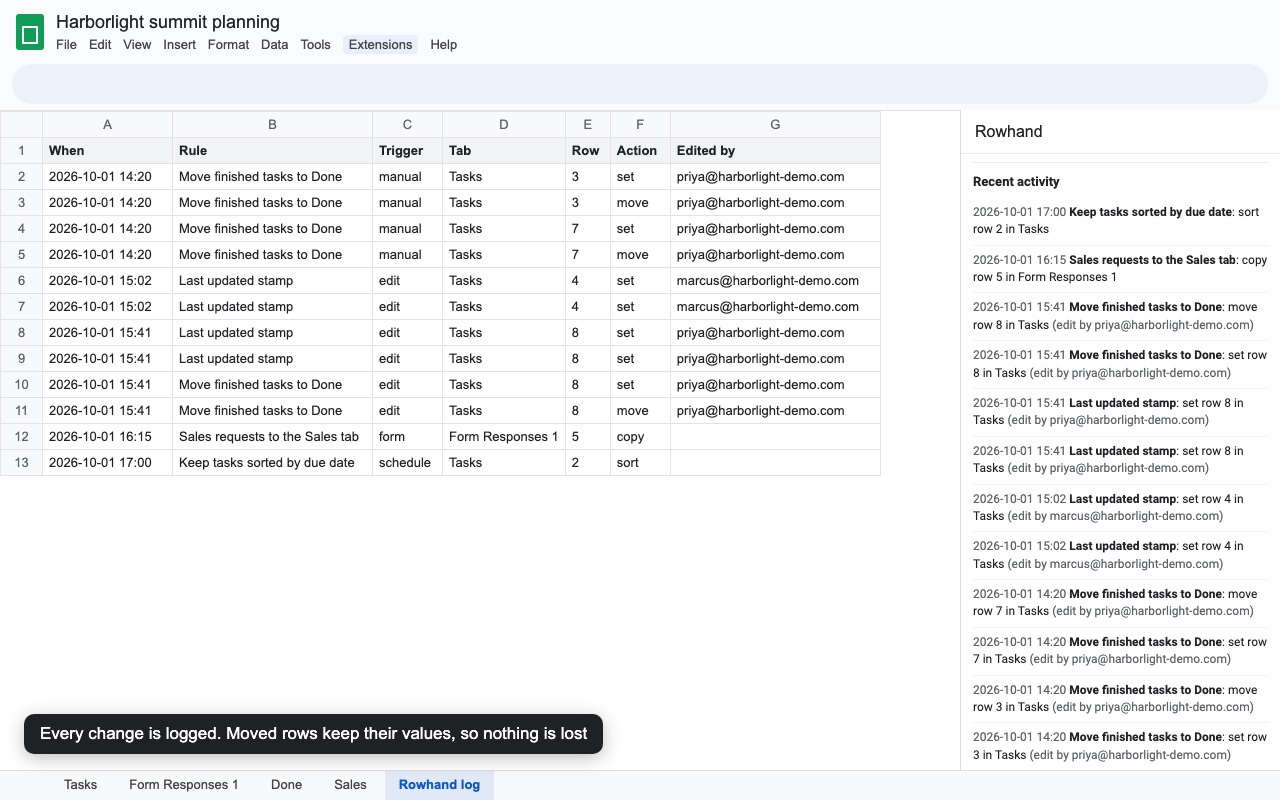The image size is (1280, 800).
Task: Click the "schedule" trigger cell
Action: pyautogui.click(x=407, y=463)
